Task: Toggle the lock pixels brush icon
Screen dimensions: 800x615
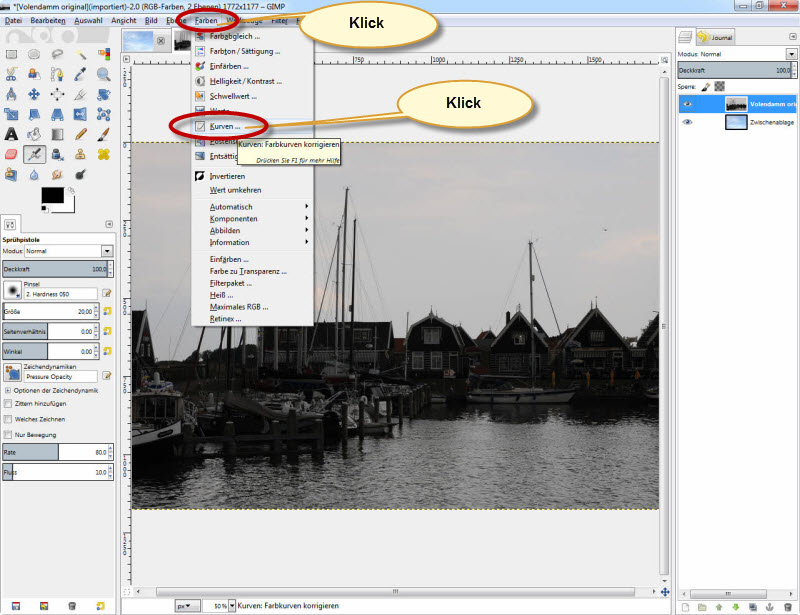Action: click(x=706, y=87)
